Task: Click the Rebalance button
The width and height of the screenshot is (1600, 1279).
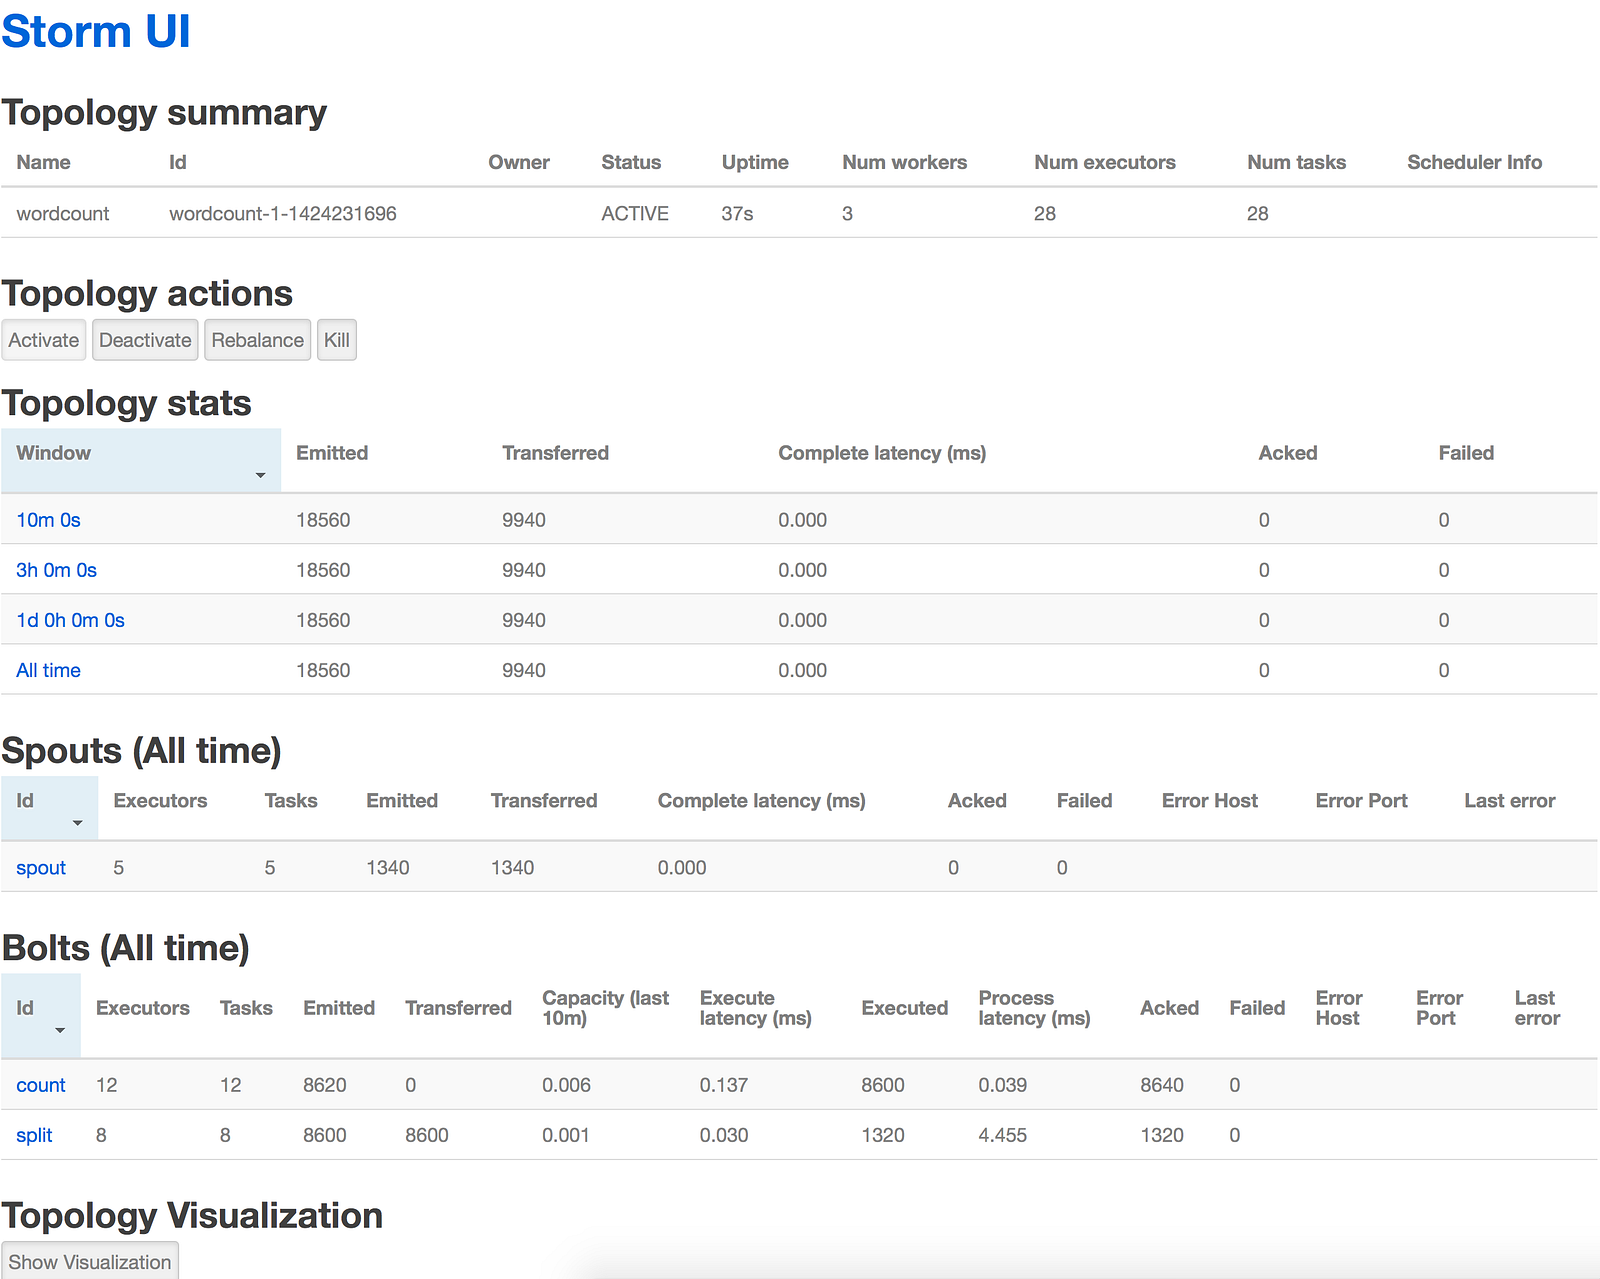Action: point(257,340)
